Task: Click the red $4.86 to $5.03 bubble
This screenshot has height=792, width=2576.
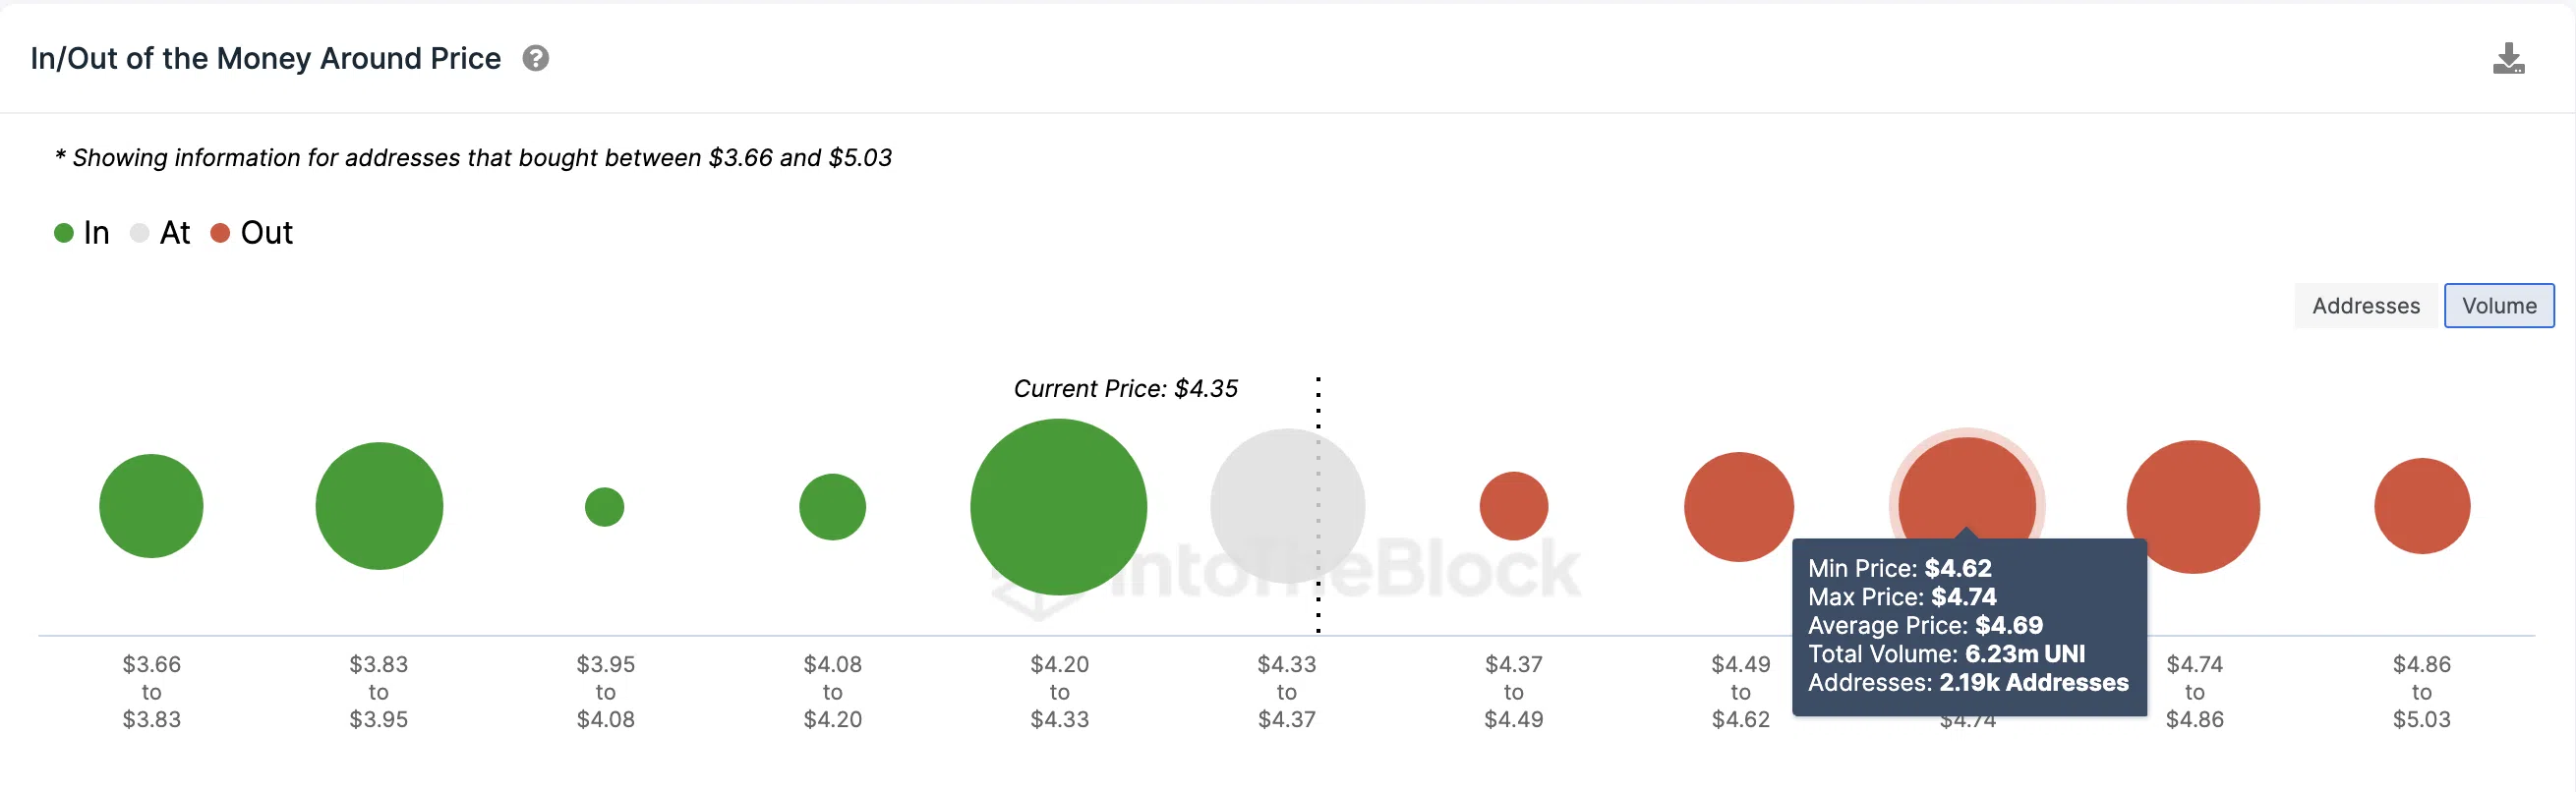Action: (2422, 506)
